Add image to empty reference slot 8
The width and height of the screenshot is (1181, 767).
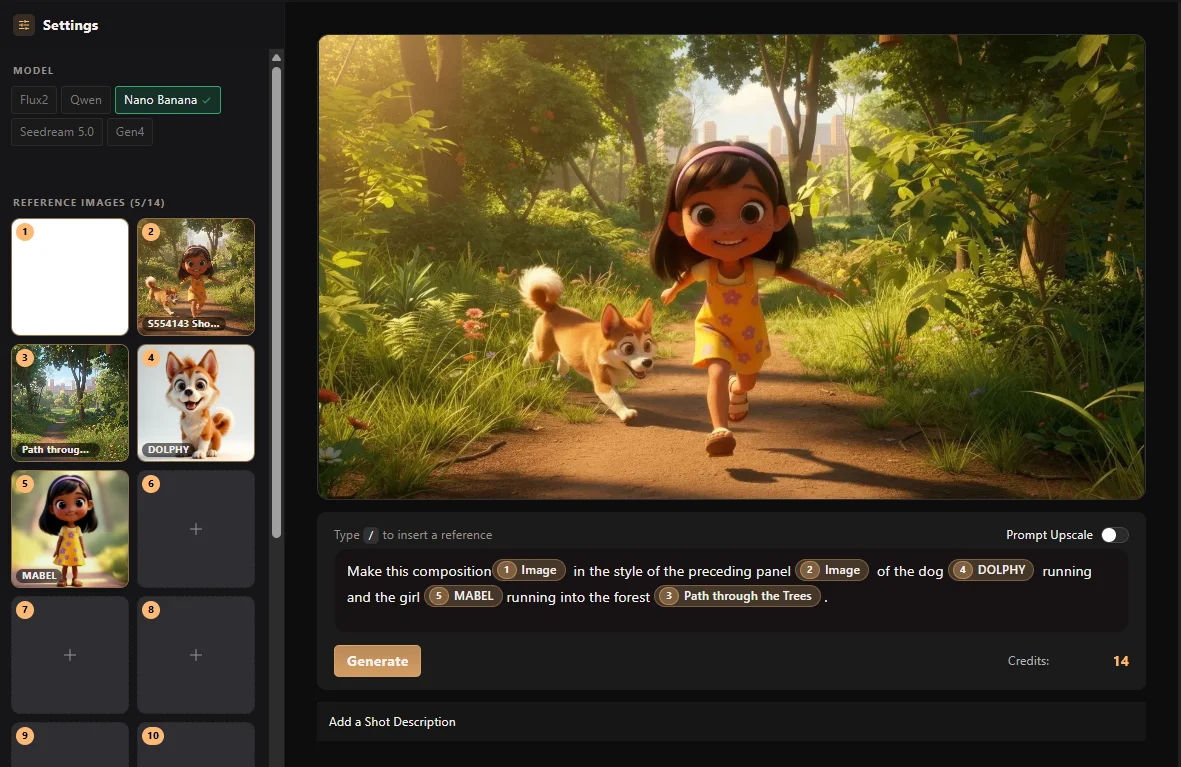(x=196, y=655)
